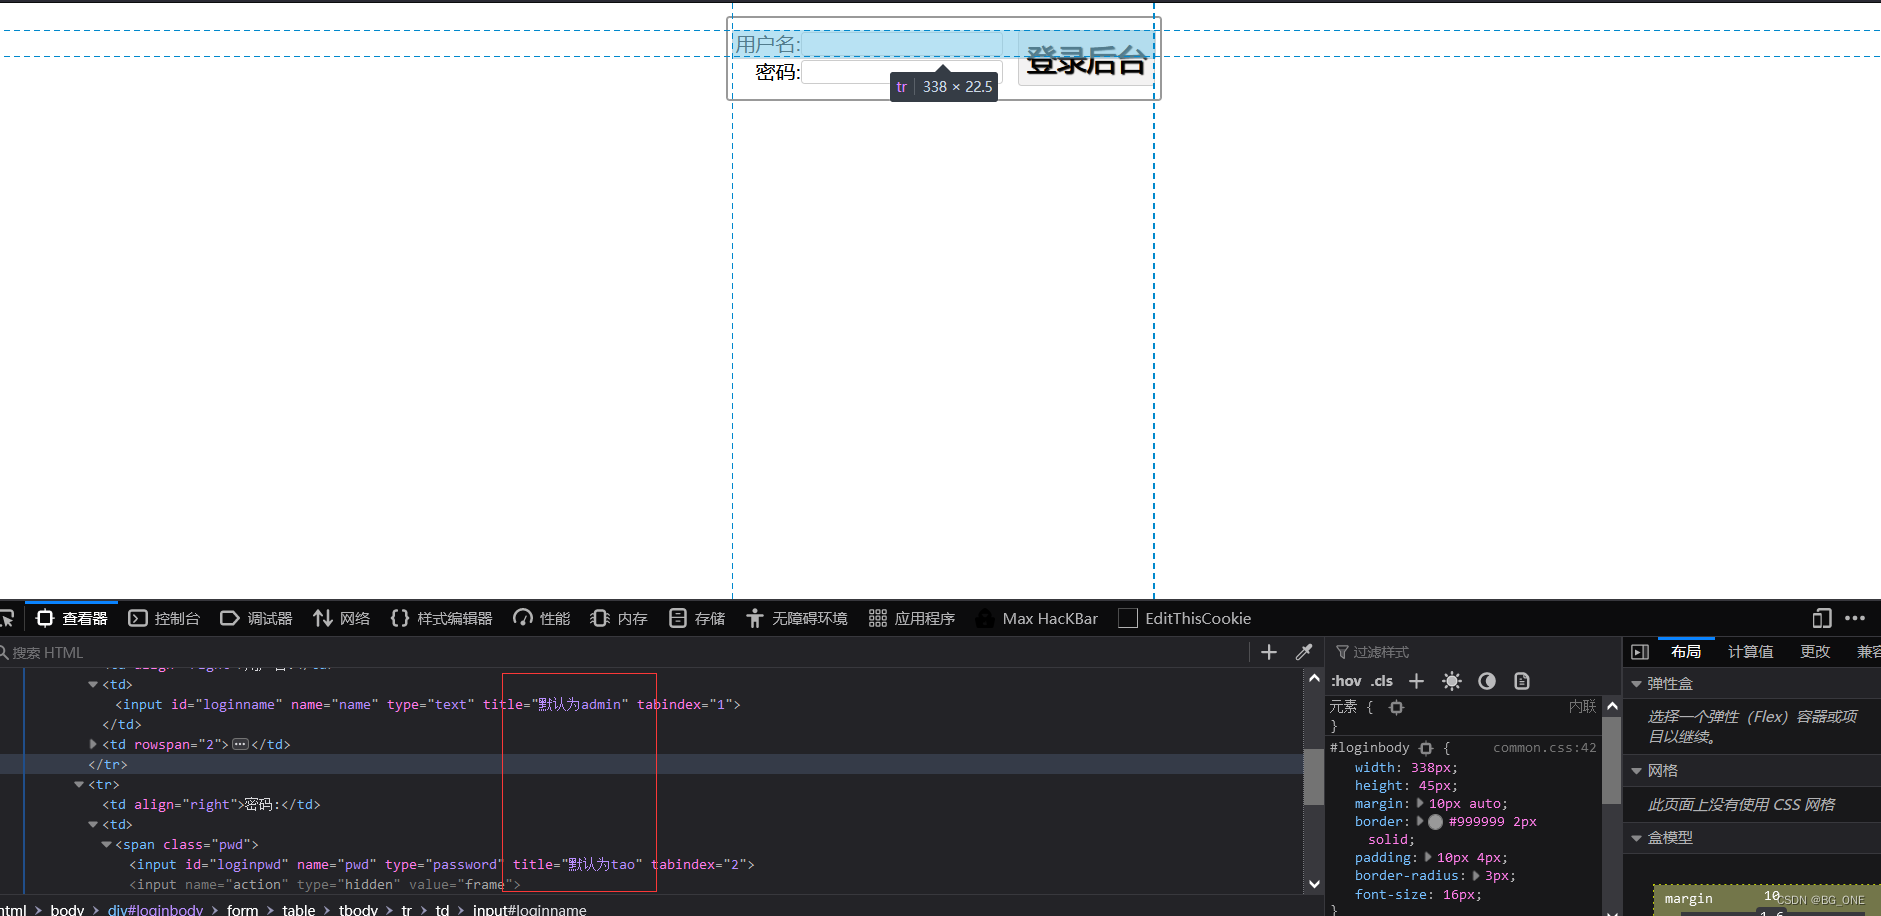1881x916 pixels.
Task: Select the input#loginname markup line
Action: (x=428, y=704)
